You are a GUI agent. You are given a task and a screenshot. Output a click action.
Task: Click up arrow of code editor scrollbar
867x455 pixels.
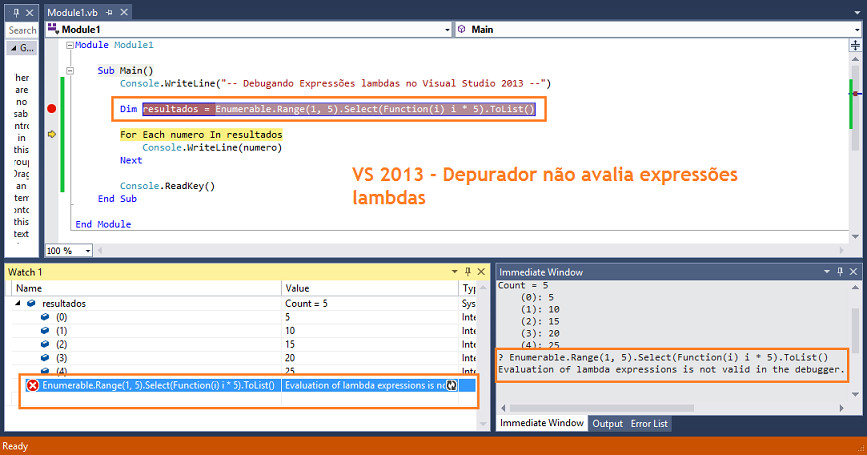[x=855, y=59]
